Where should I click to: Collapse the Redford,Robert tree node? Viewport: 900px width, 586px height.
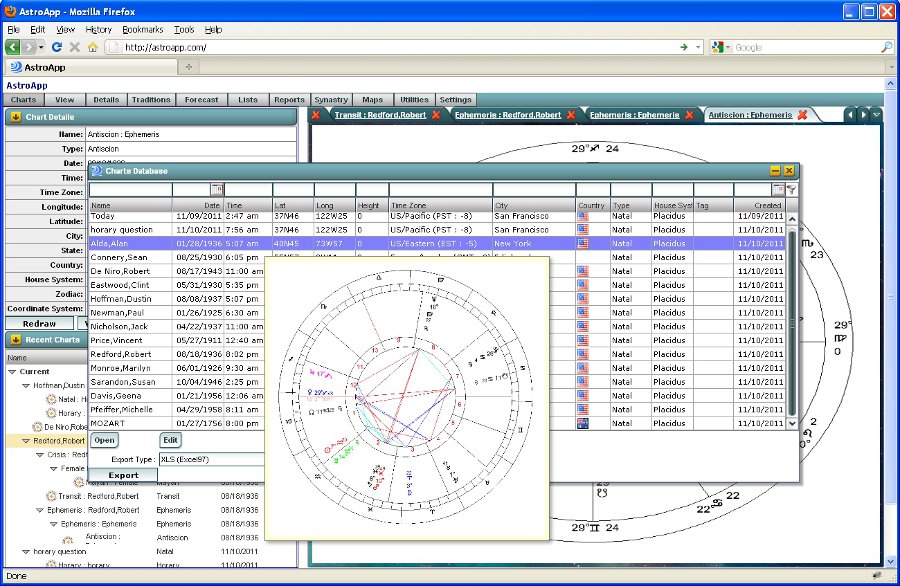(27, 440)
